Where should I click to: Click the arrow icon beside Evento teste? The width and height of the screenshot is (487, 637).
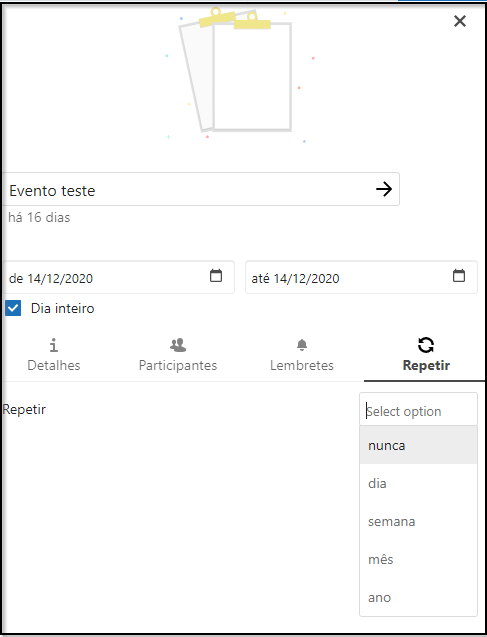384,189
